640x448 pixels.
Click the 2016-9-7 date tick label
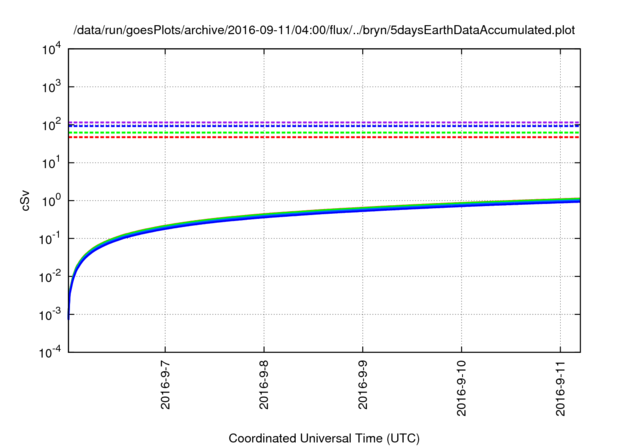(x=165, y=385)
